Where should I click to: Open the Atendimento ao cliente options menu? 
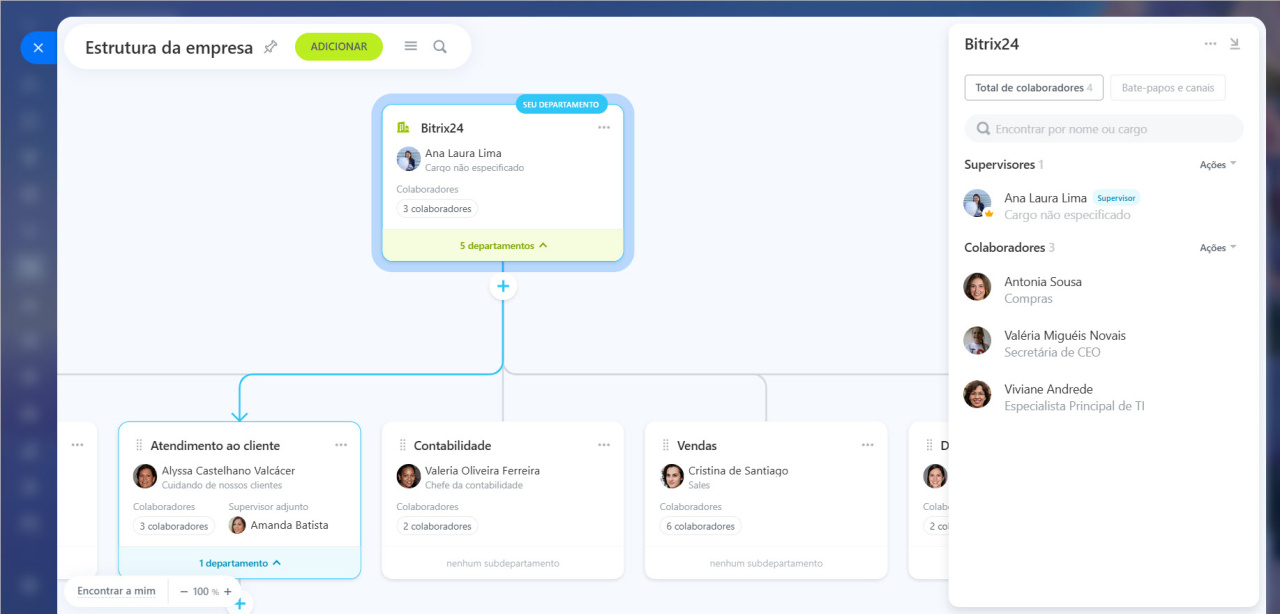[341, 445]
